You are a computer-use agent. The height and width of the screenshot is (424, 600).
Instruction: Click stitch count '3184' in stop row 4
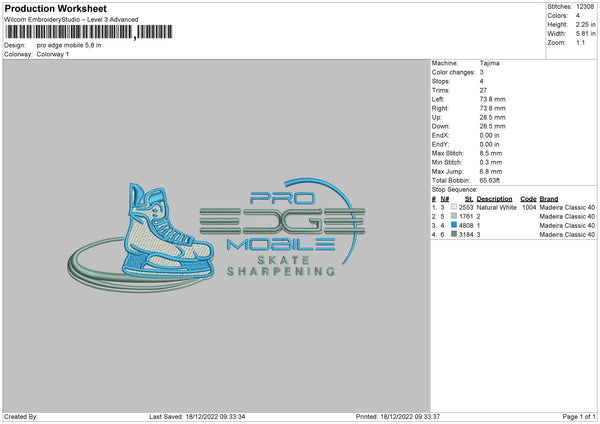[x=466, y=235]
